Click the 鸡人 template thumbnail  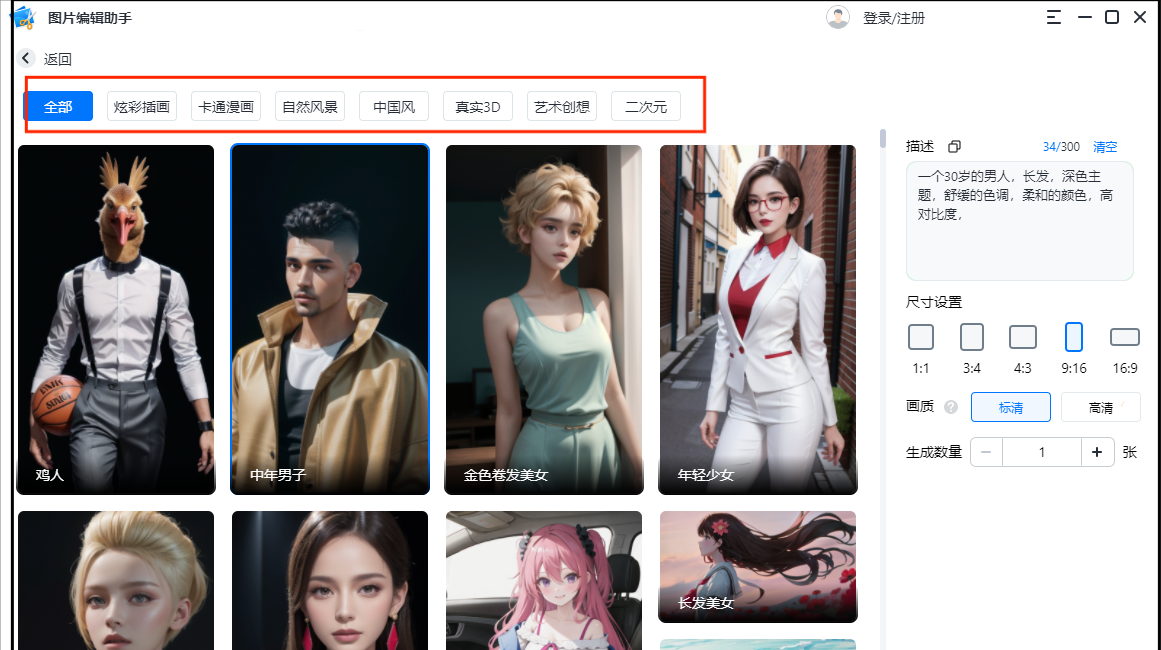[x=116, y=320]
